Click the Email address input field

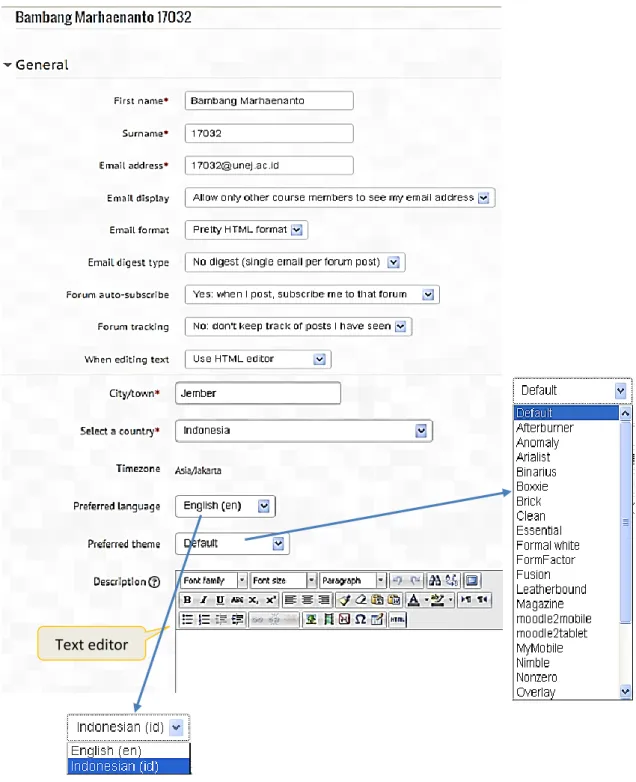click(269, 166)
